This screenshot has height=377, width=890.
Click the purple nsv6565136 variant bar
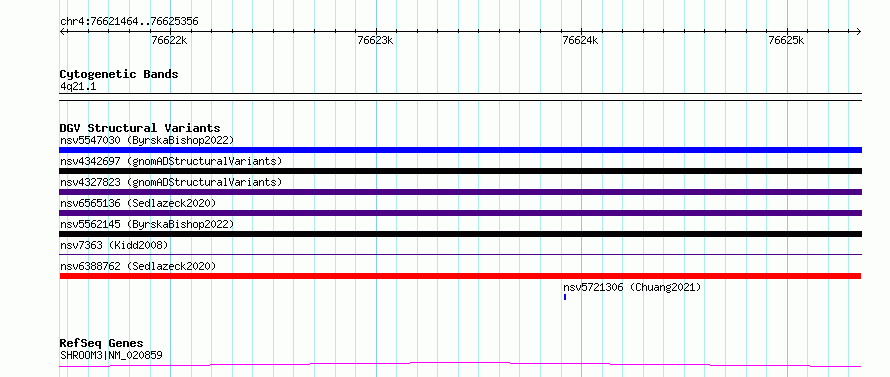coord(460,213)
